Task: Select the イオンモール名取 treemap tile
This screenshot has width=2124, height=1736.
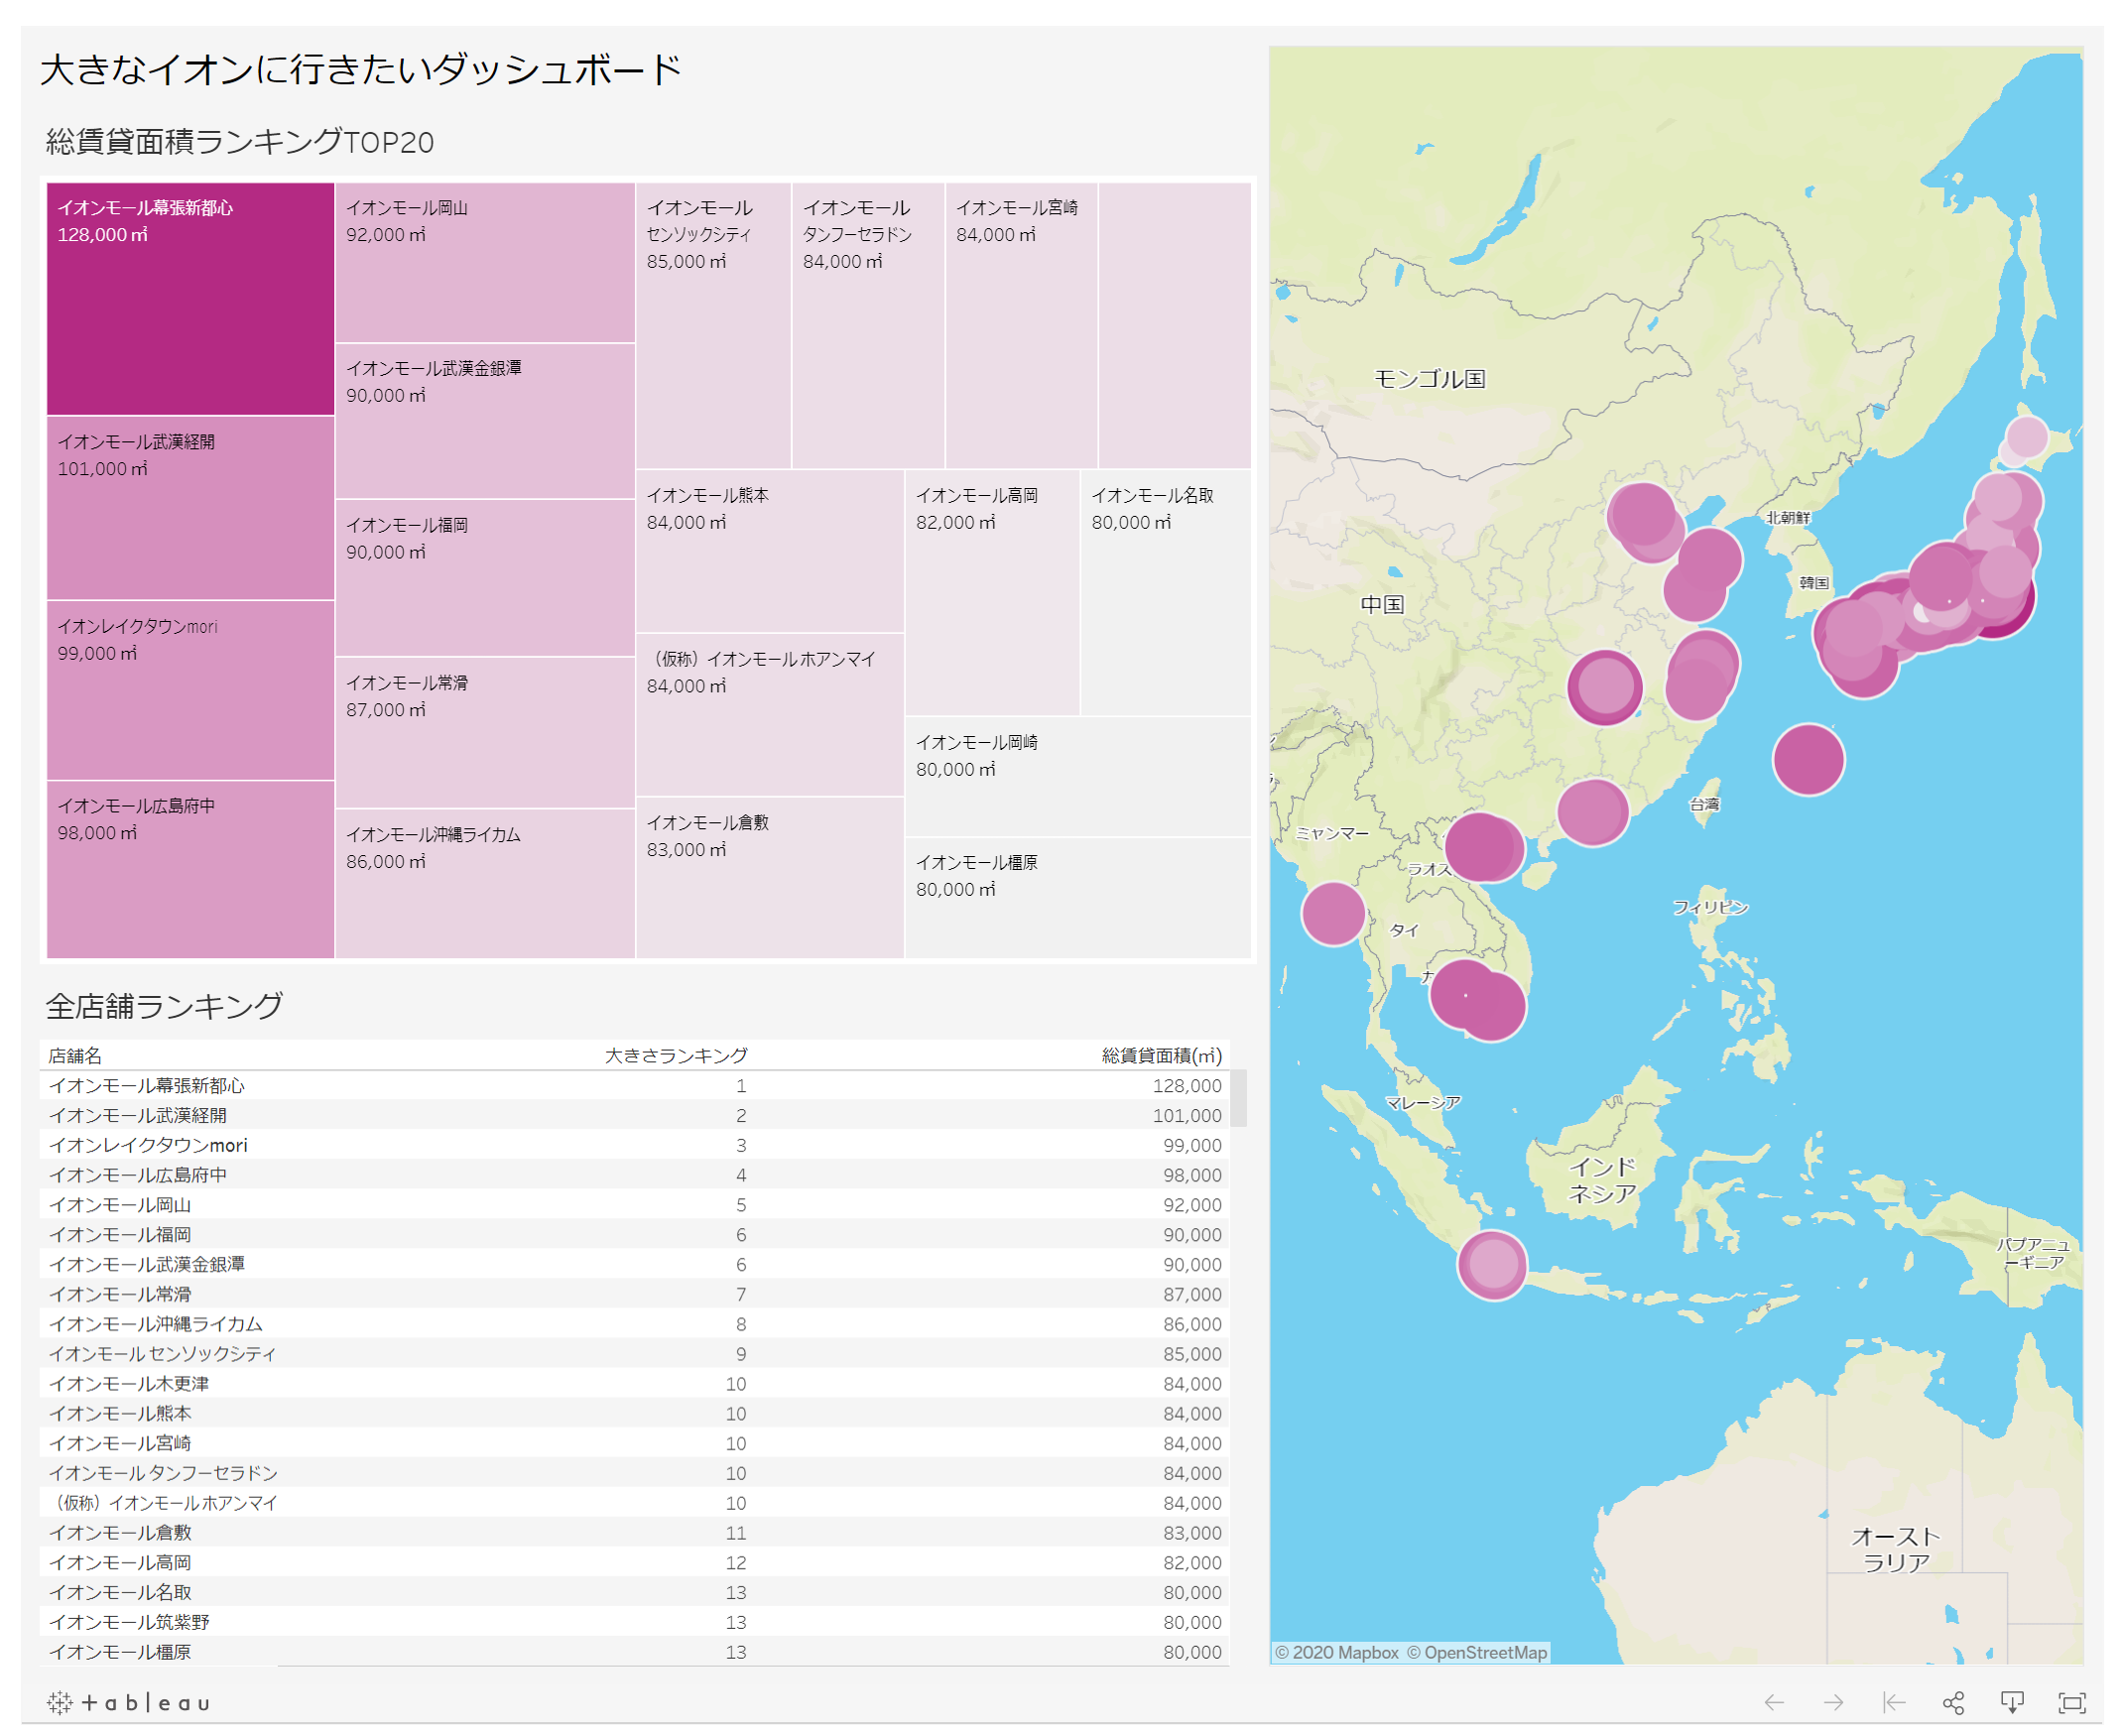Action: (1166, 593)
